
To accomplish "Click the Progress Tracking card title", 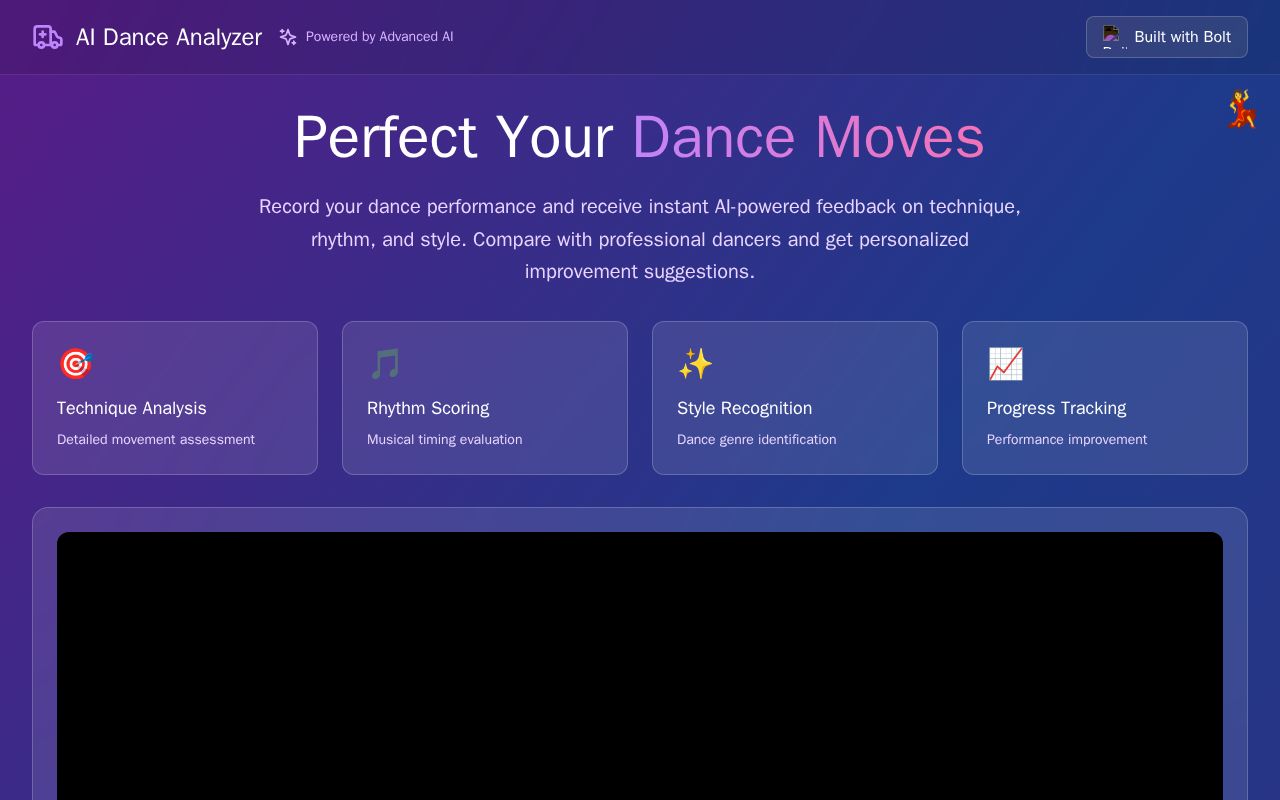I will pyautogui.click(x=1056, y=408).
